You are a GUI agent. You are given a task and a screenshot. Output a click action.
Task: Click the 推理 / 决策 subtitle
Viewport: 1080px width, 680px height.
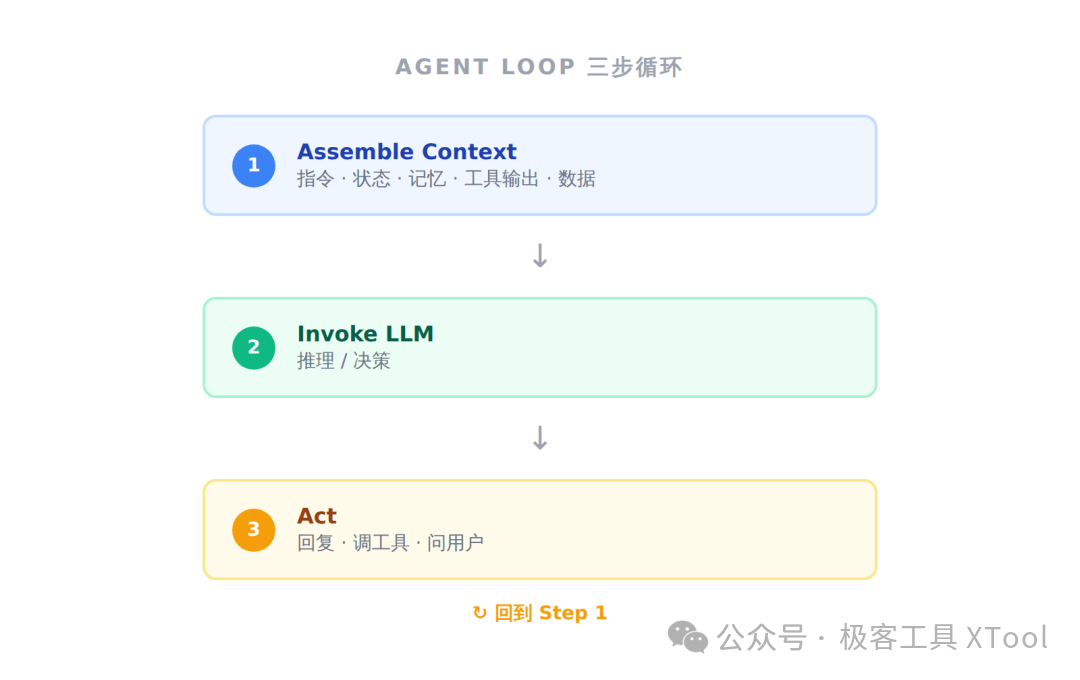point(344,361)
